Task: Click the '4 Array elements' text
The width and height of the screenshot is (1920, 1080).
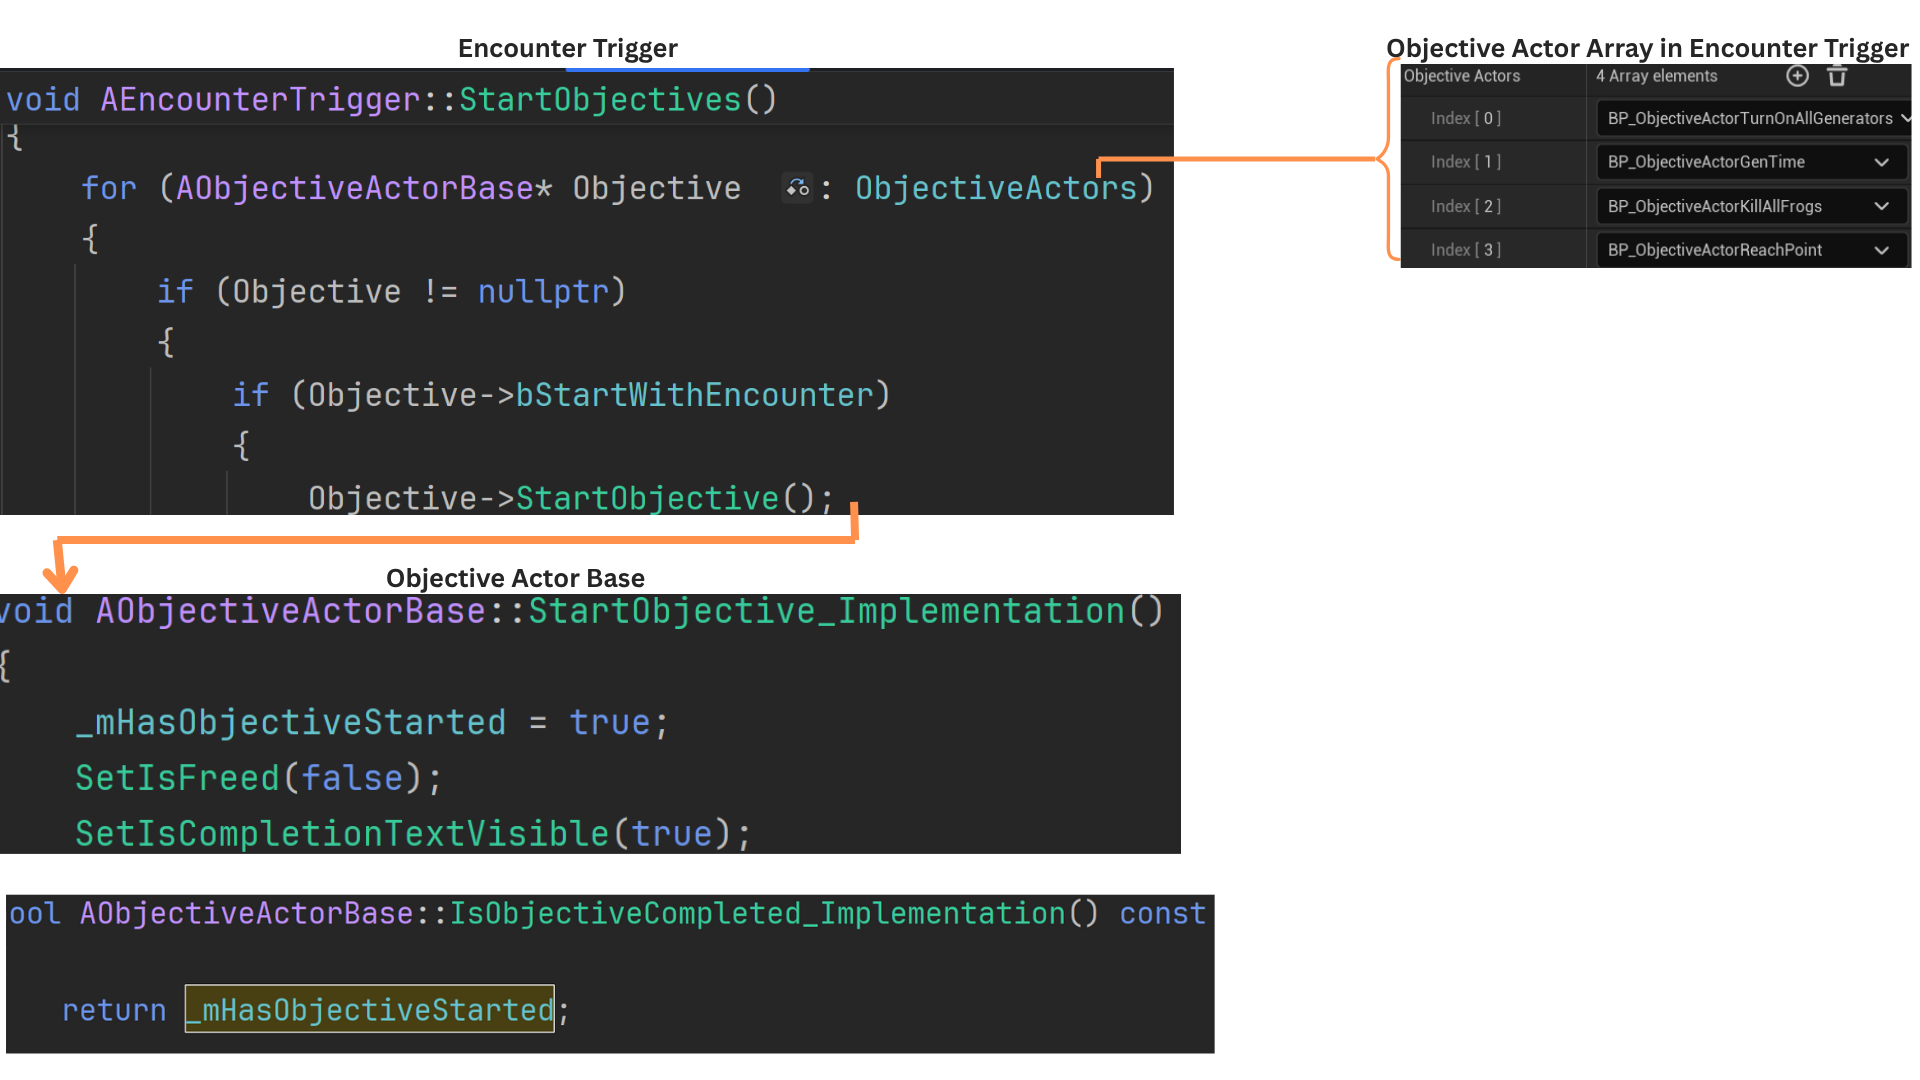Action: [1656, 76]
